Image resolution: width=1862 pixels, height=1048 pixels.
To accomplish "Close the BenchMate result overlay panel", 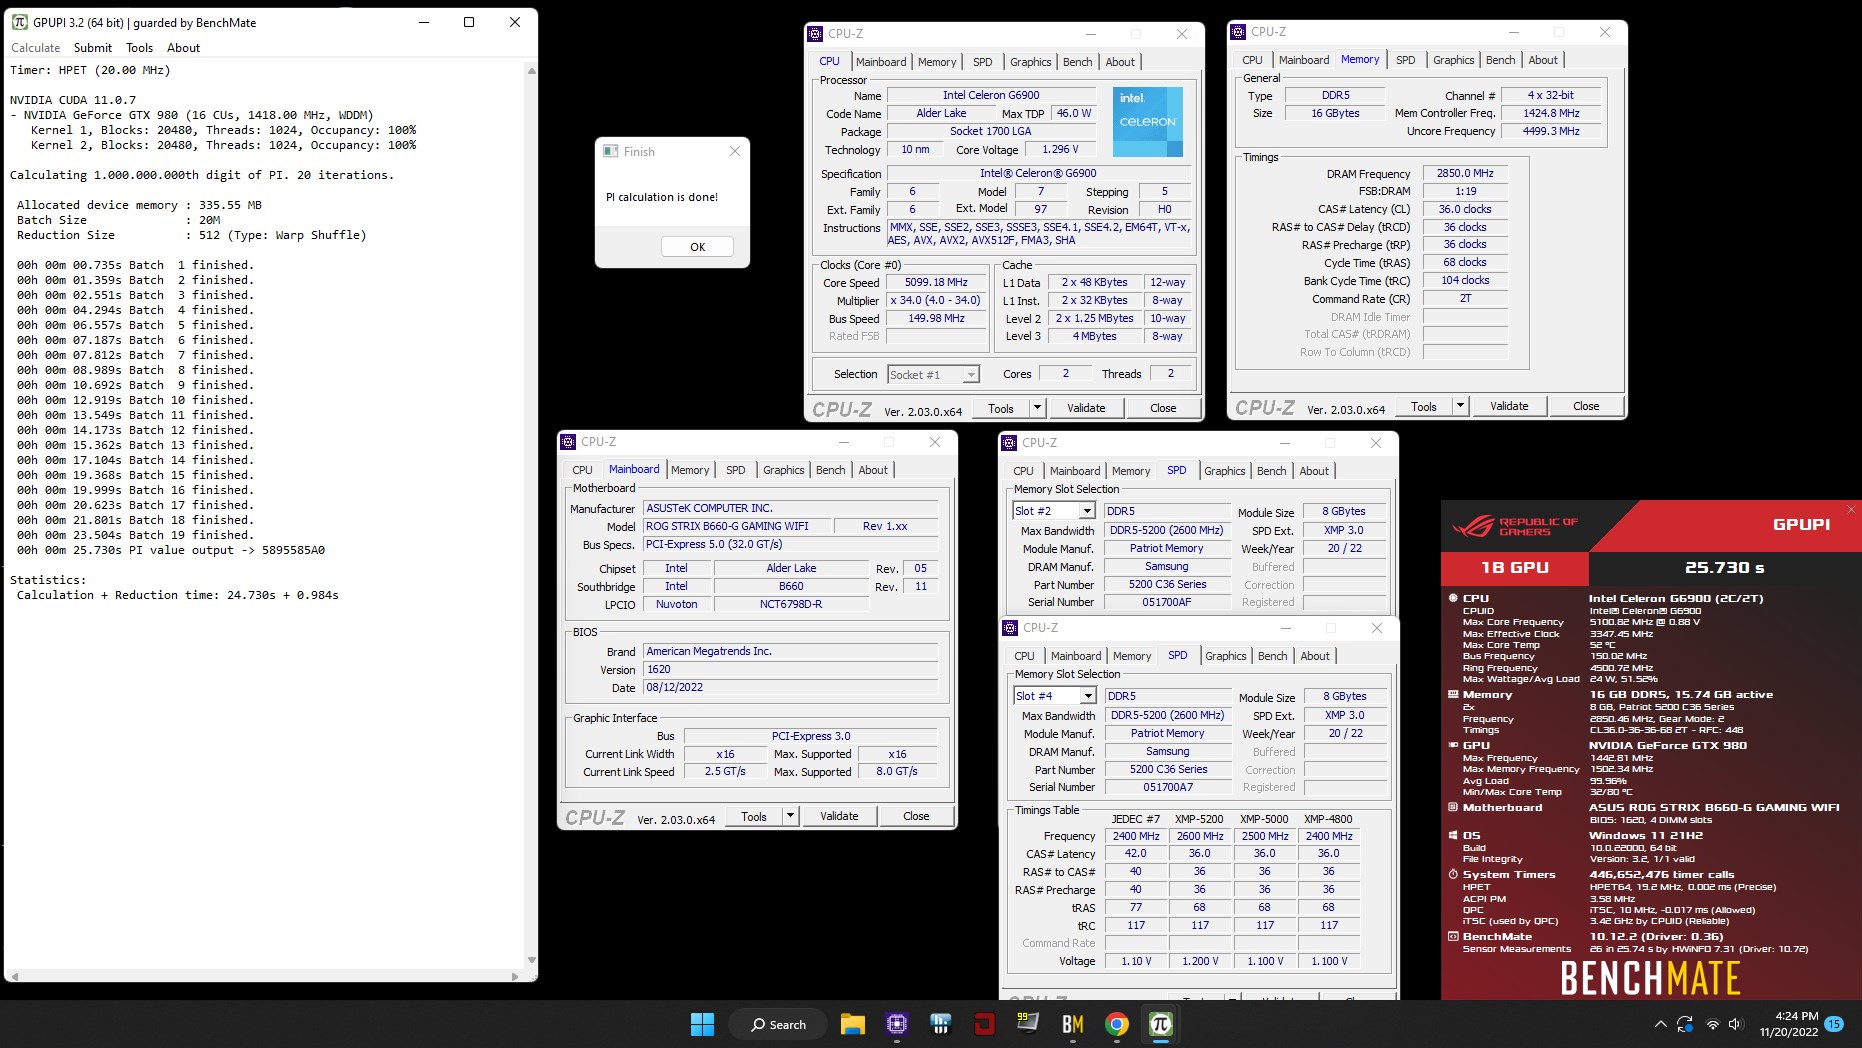I will [1851, 510].
